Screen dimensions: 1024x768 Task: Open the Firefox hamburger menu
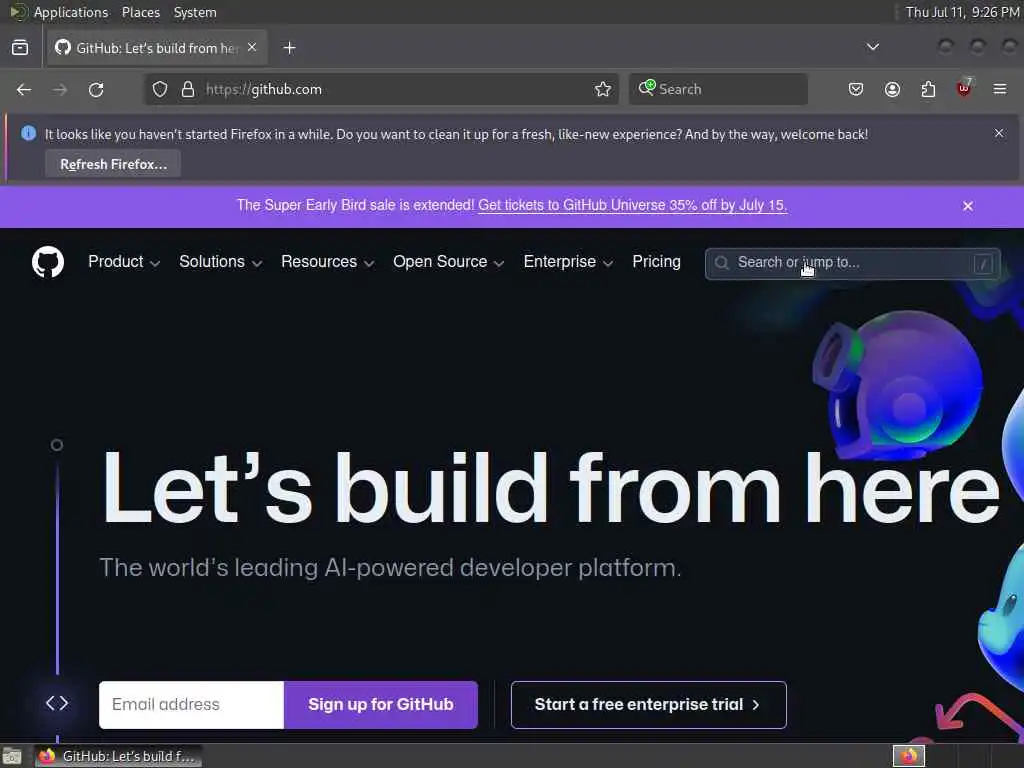[x=1000, y=89]
